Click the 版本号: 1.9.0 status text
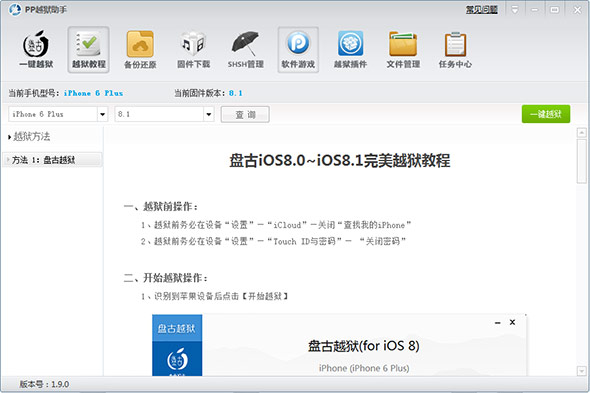 (x=44, y=384)
